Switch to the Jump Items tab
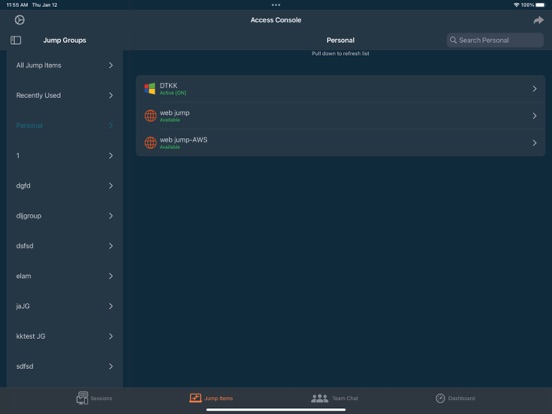This screenshot has height=414, width=552. point(211,398)
